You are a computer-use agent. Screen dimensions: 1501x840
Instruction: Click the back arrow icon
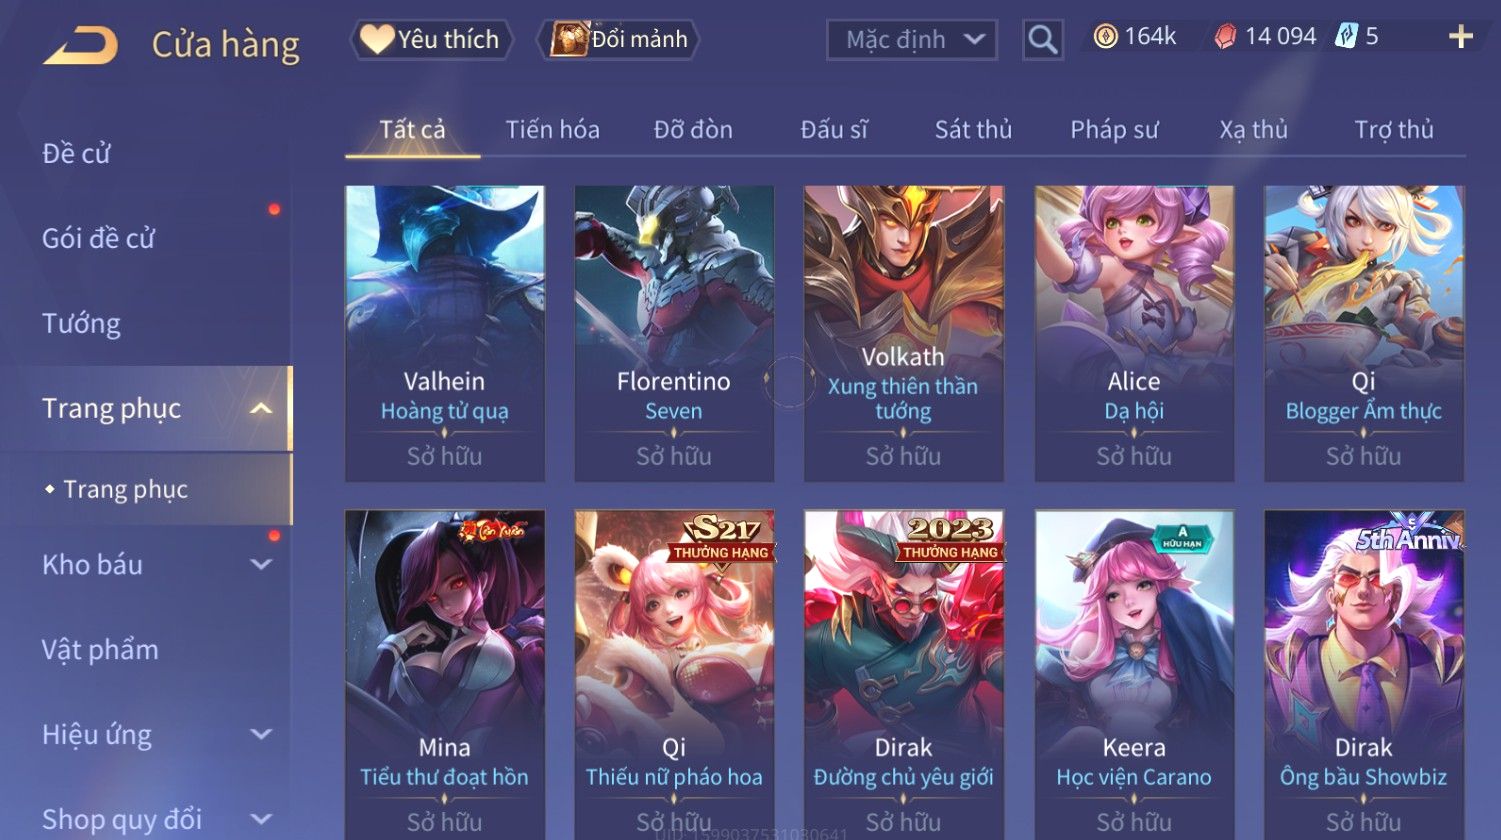click(x=81, y=45)
